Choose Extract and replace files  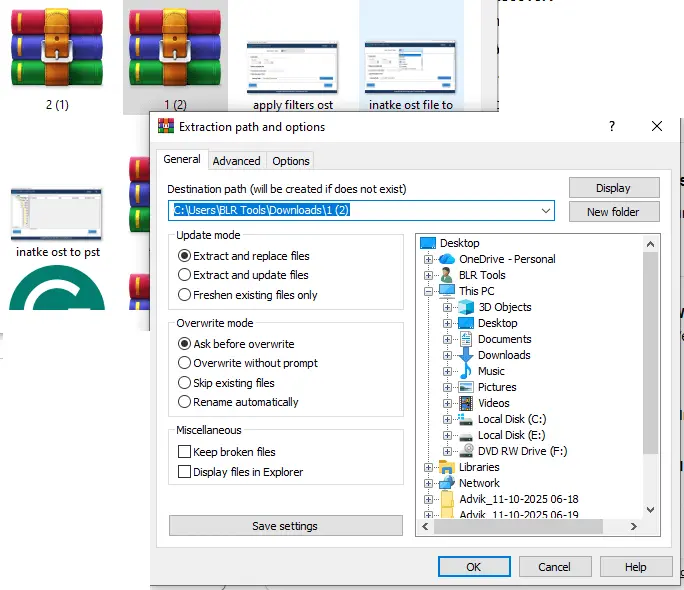pyautogui.click(x=244, y=256)
